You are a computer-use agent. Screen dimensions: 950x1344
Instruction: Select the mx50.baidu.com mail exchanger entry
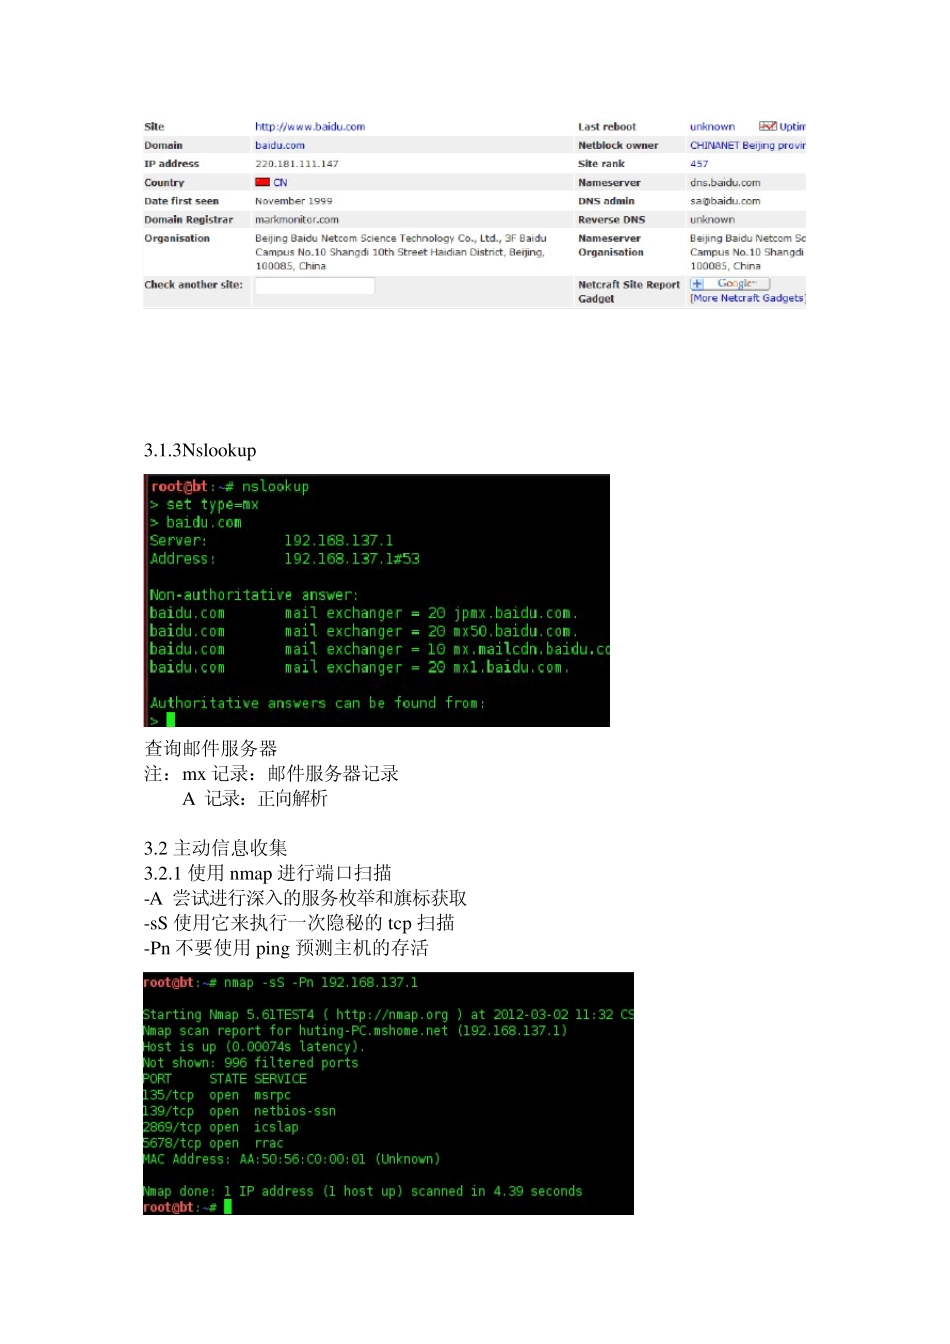(364, 631)
